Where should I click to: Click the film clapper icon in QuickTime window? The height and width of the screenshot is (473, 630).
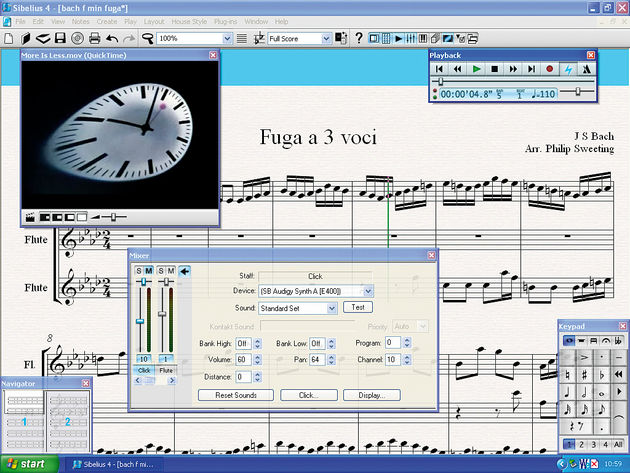point(30,217)
